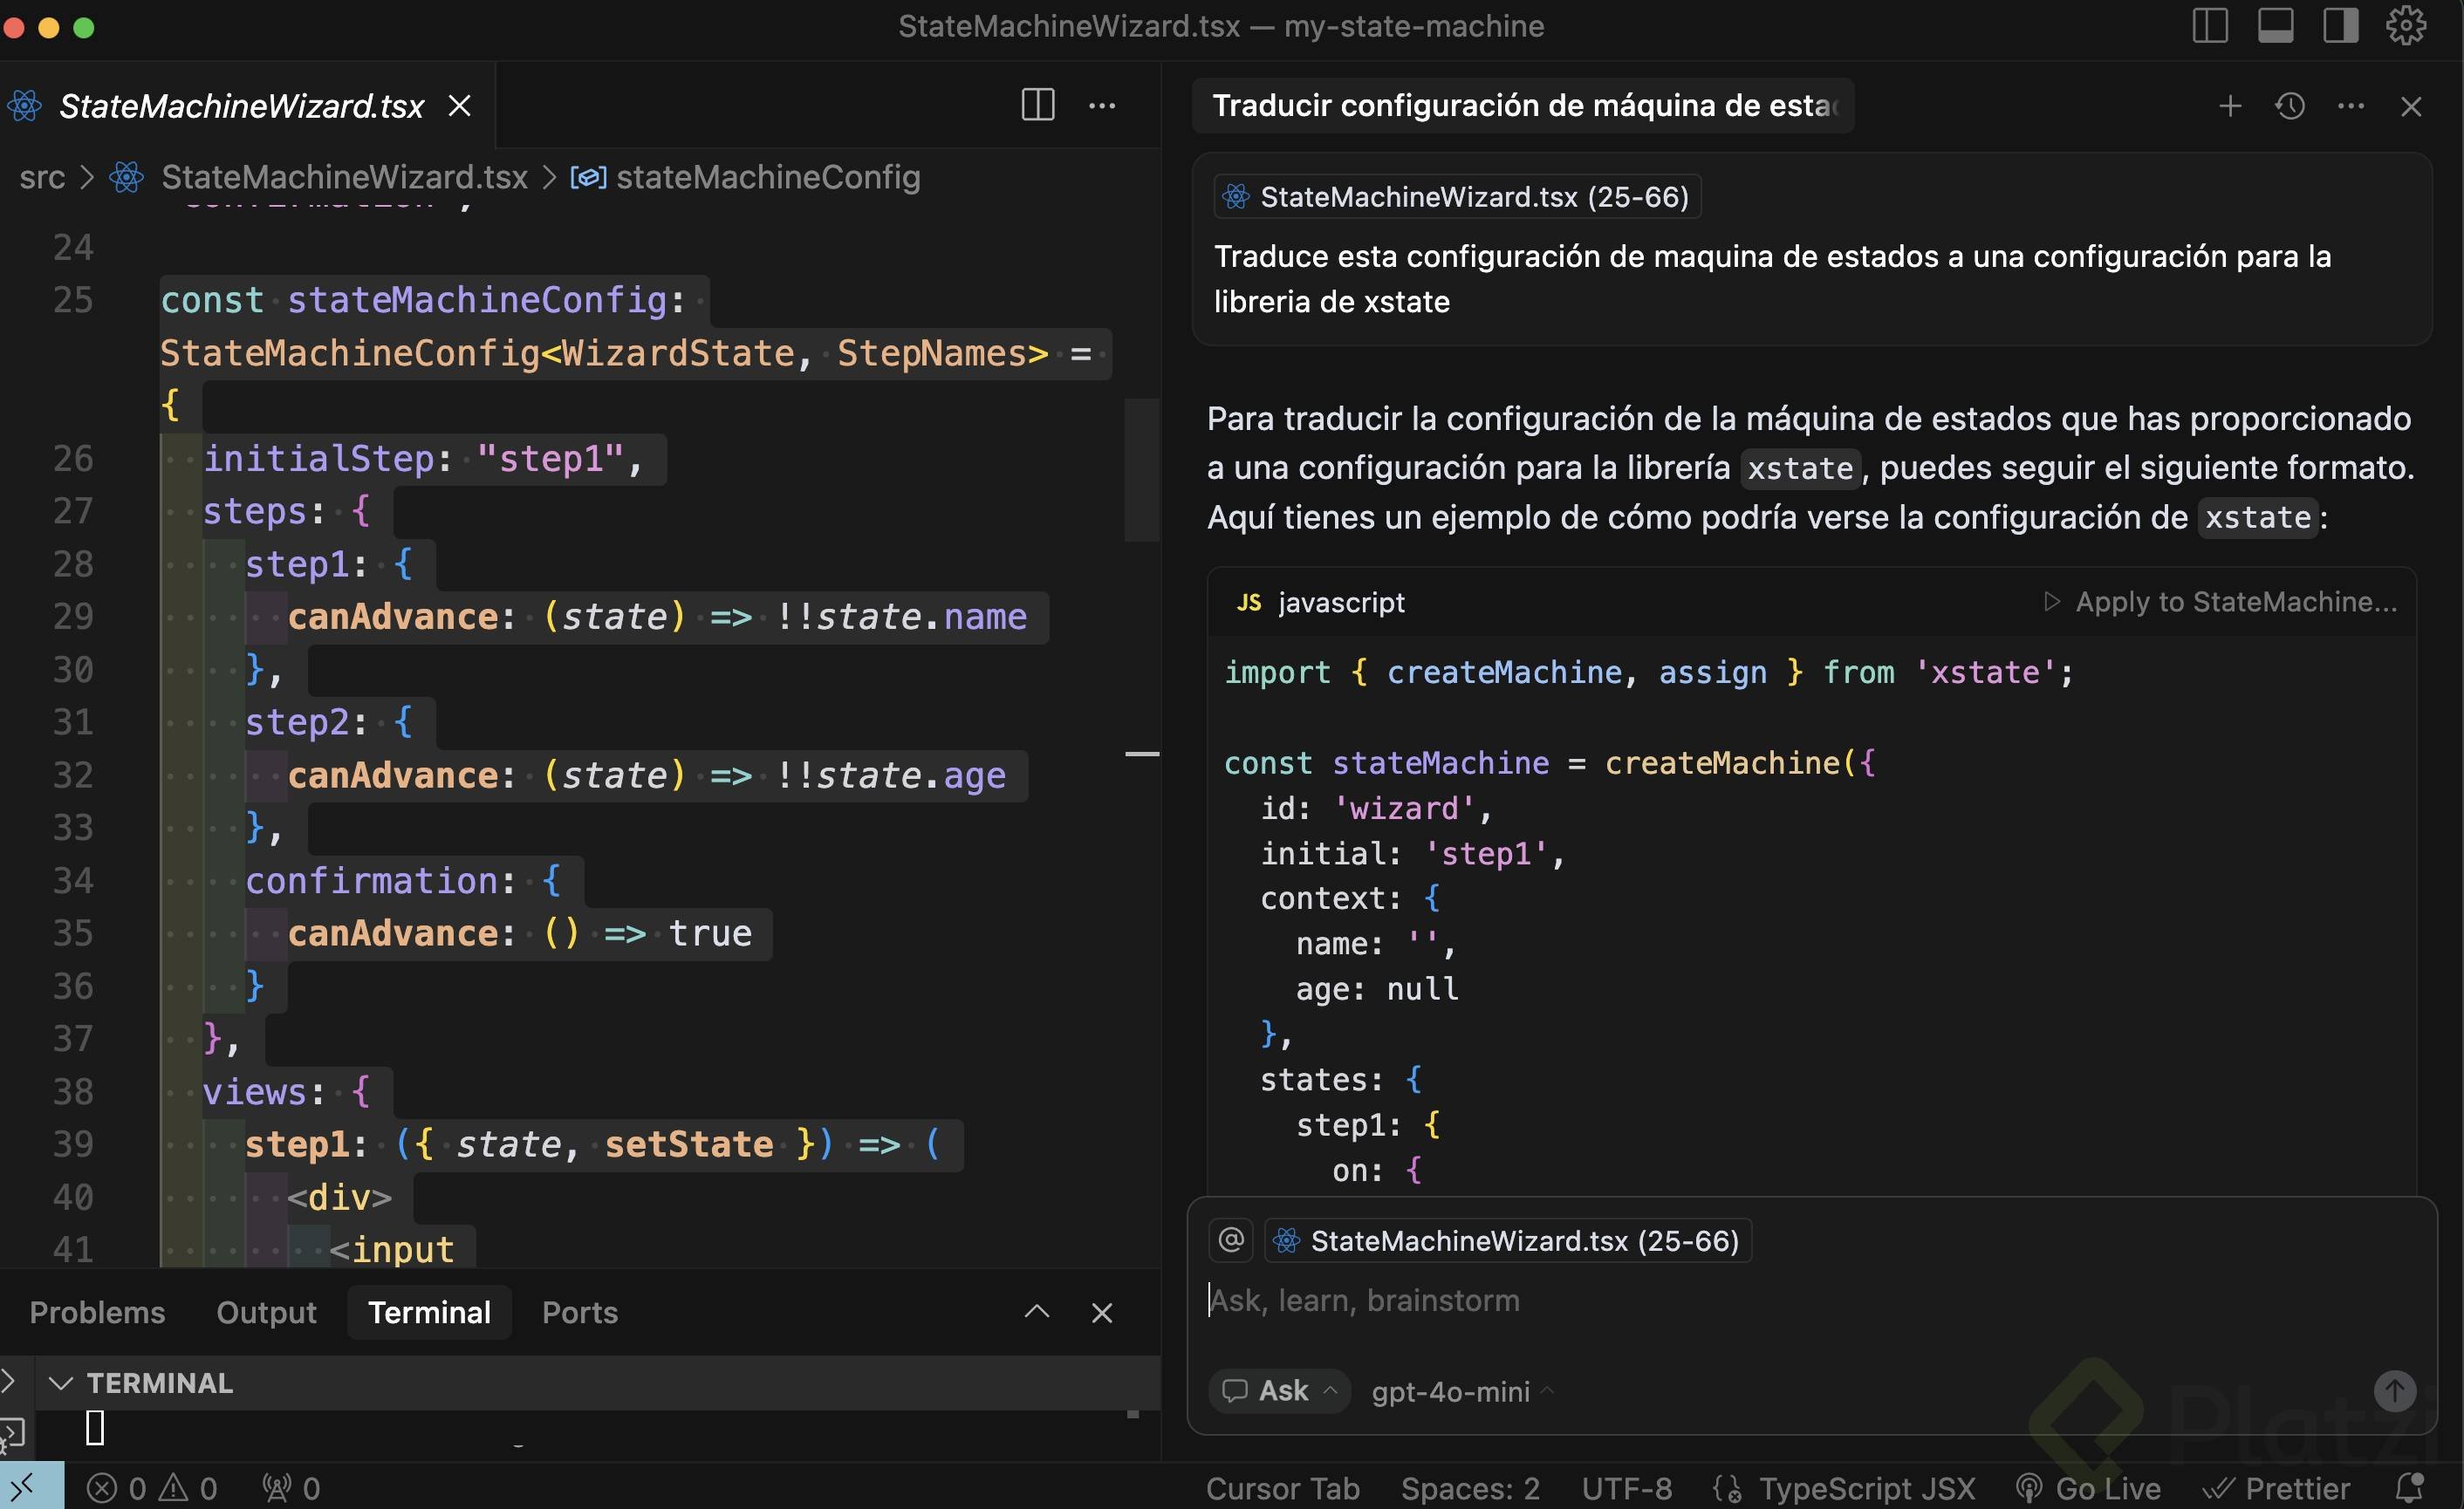Viewport: 2464px width, 1509px height.
Task: Open editor more actions menu
Action: (1101, 105)
